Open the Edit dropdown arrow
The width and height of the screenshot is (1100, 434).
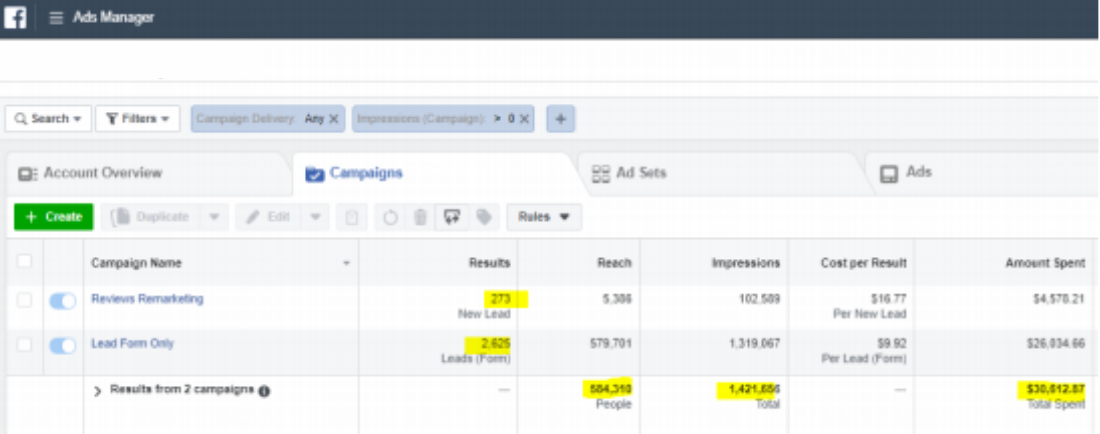click(x=316, y=217)
